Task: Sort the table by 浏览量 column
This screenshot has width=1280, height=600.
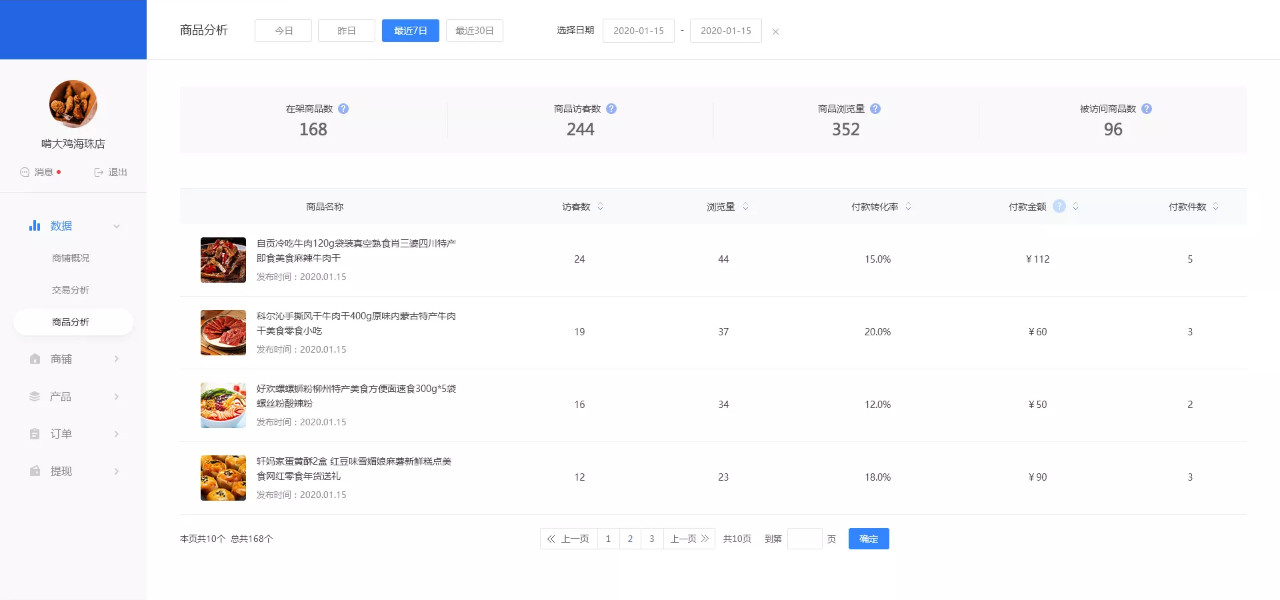Action: coord(745,207)
